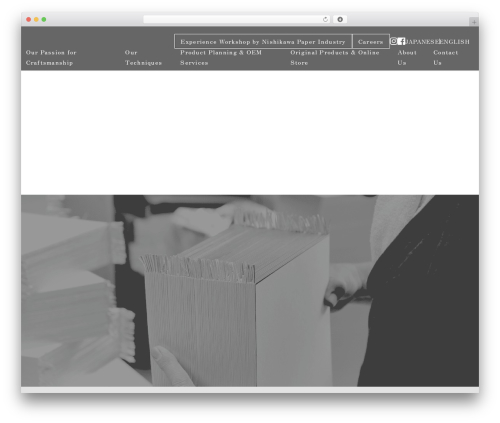
Task: Open Our Techniques menu item
Action: coord(143,57)
